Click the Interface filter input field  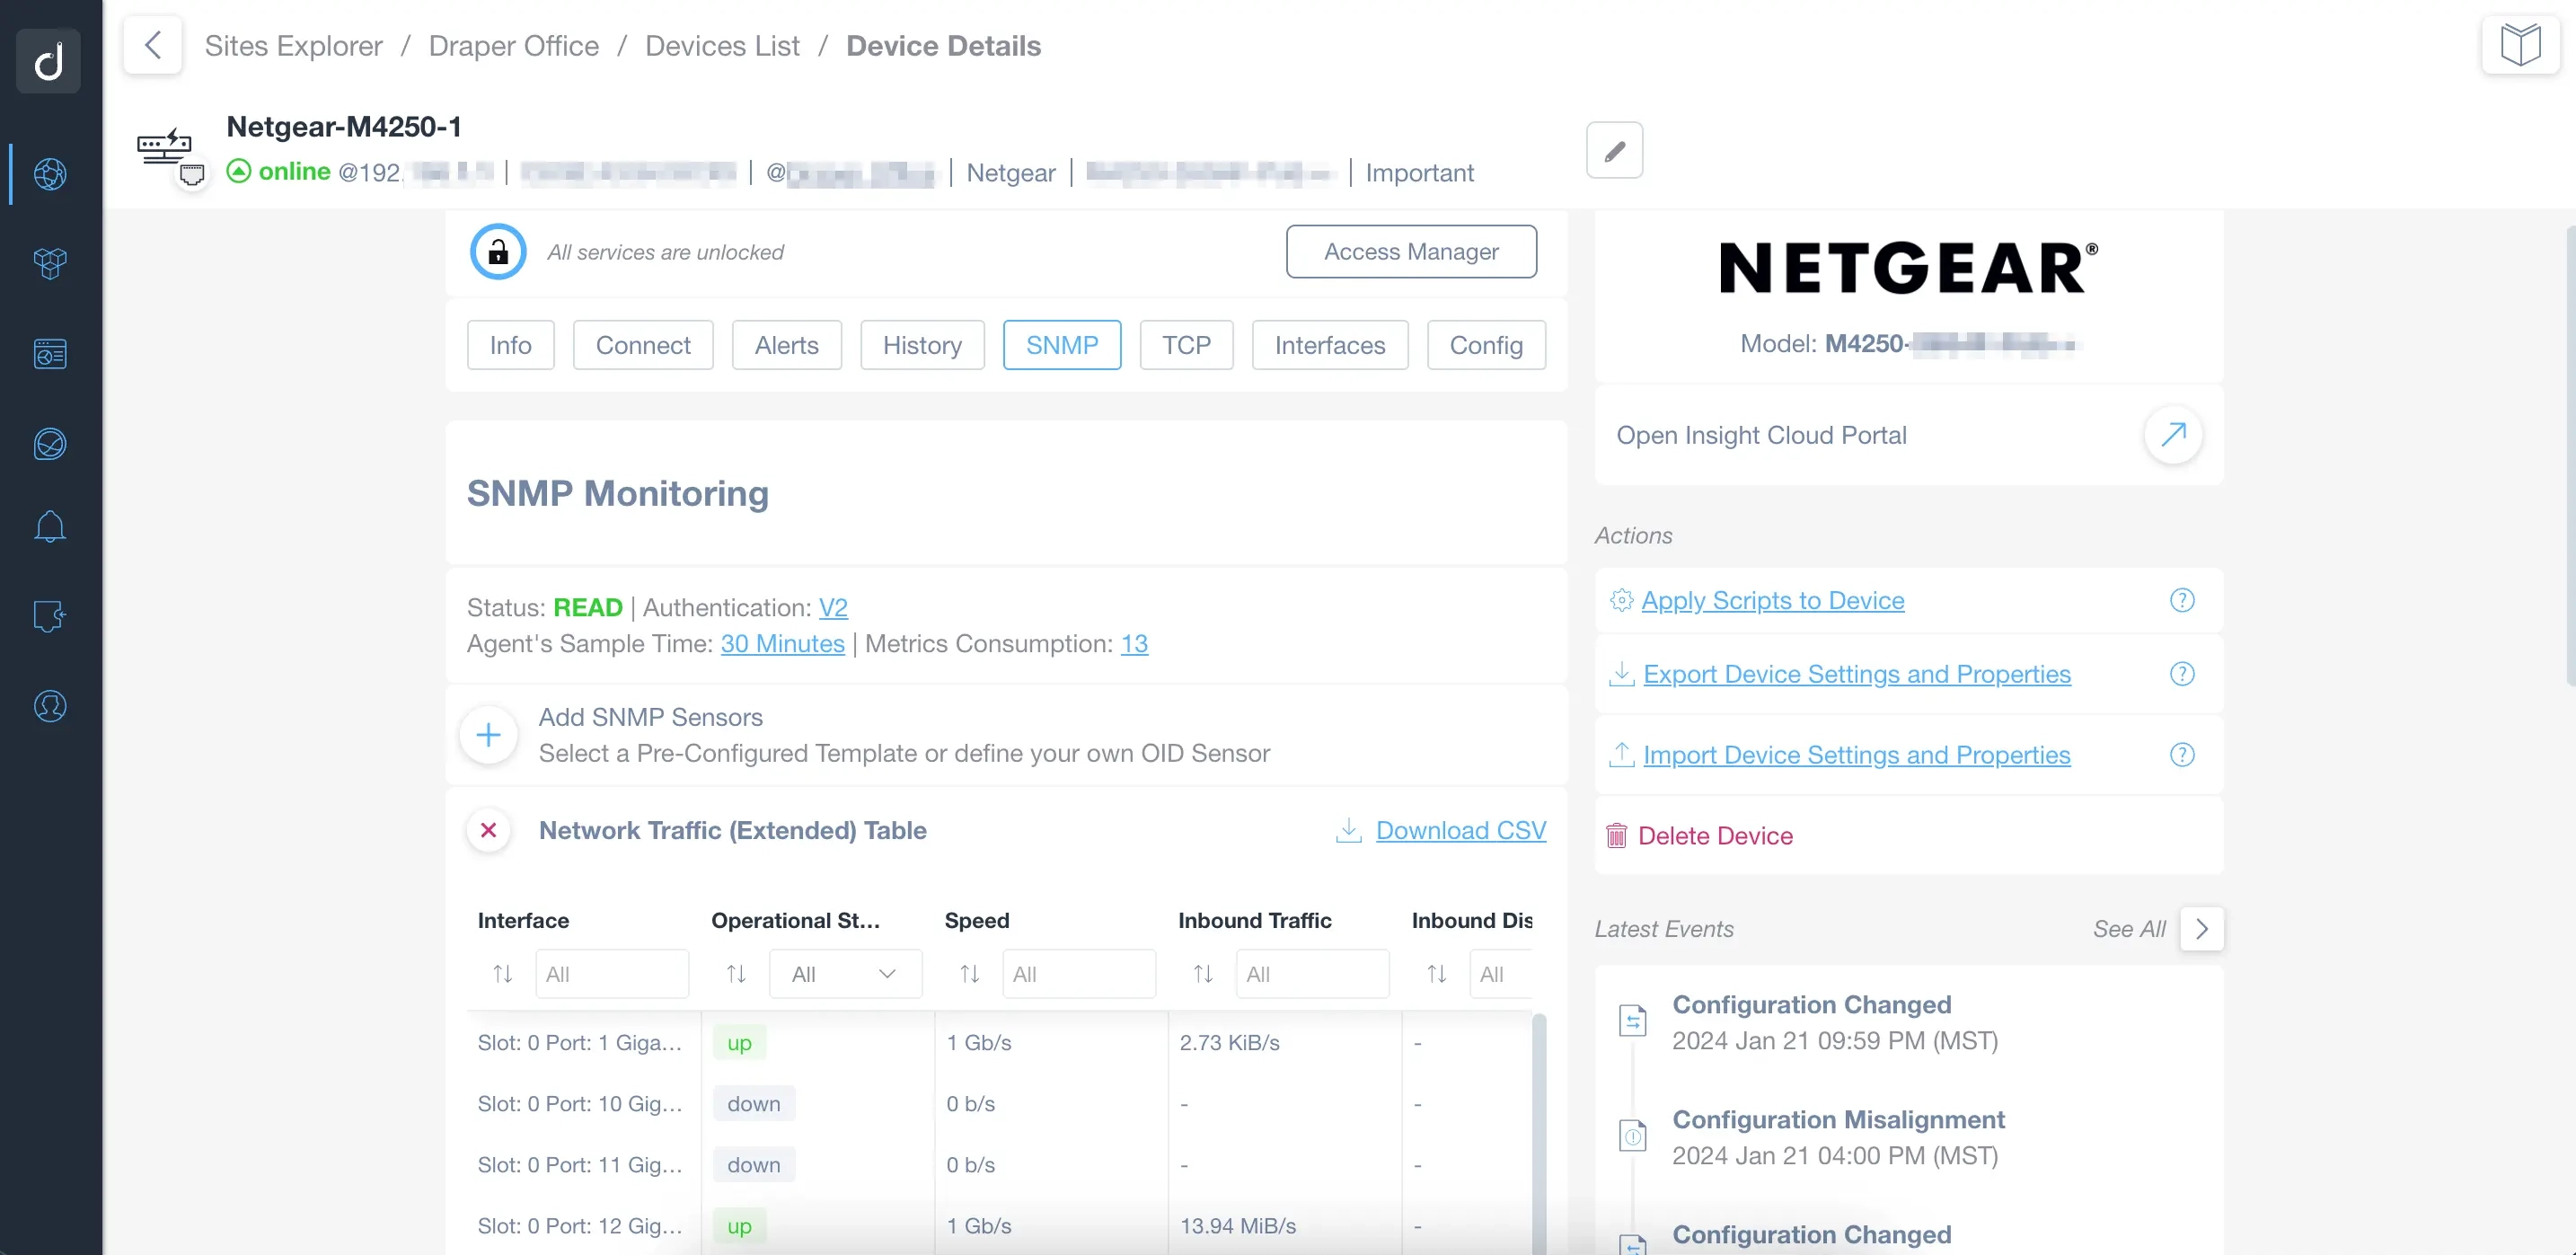click(612, 974)
